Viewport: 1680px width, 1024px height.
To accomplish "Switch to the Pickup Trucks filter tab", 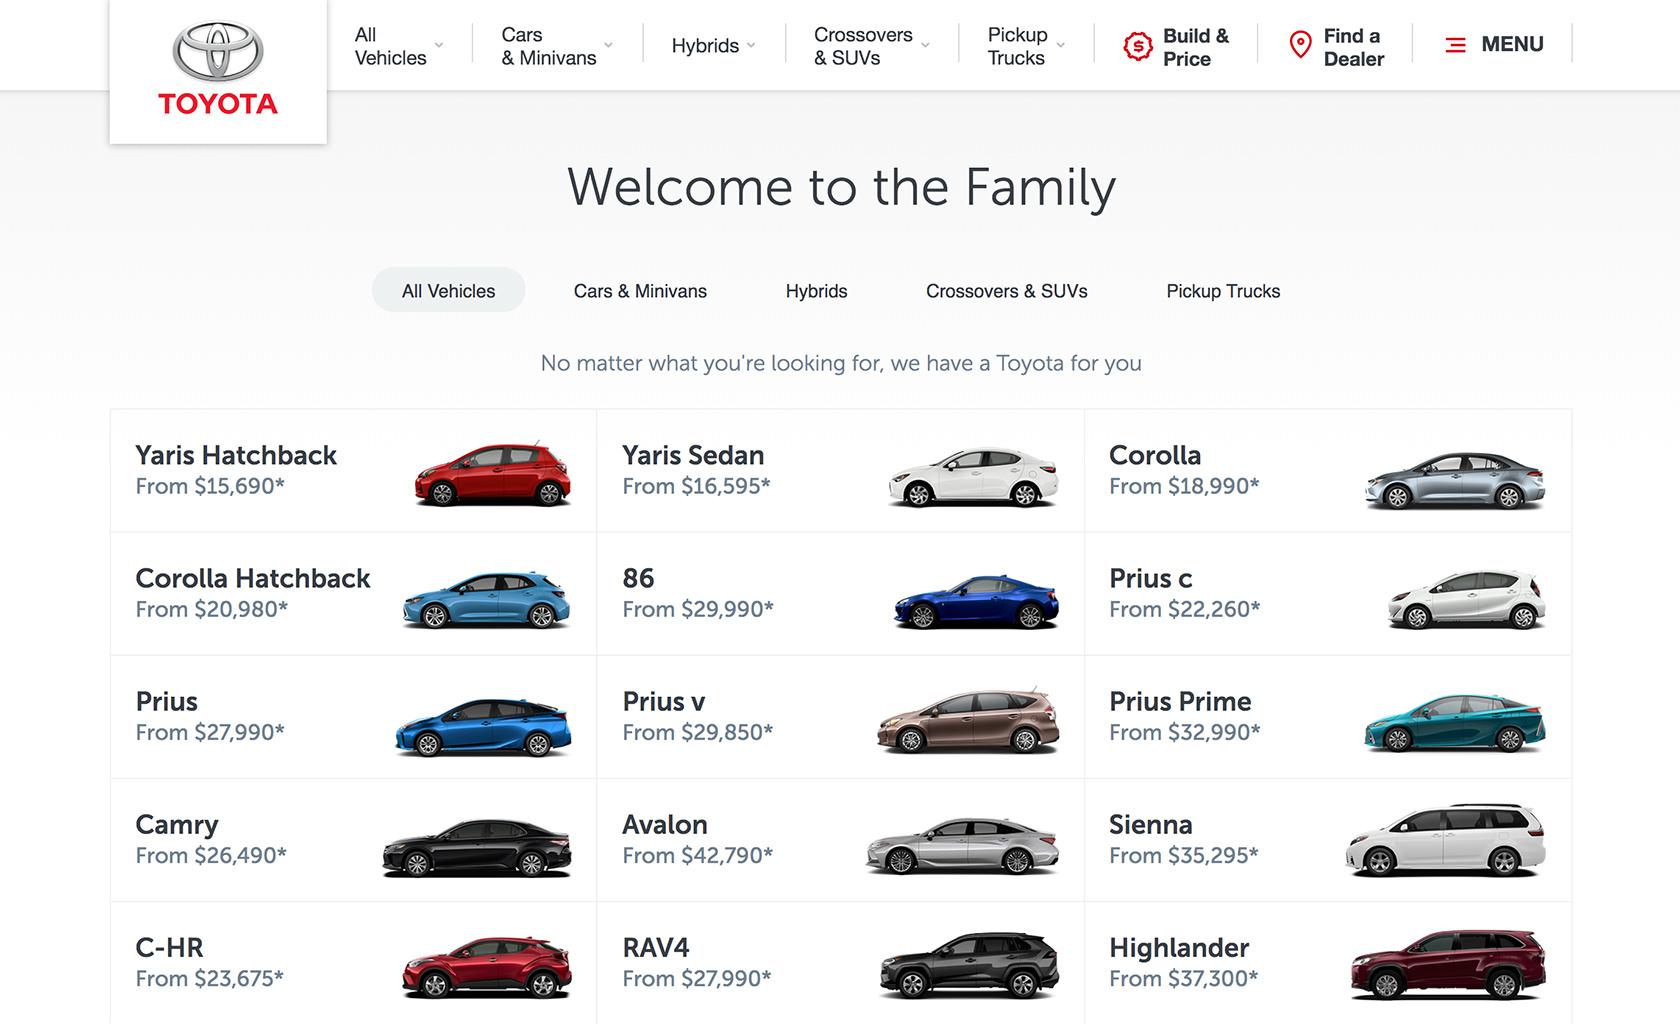I will [1223, 291].
